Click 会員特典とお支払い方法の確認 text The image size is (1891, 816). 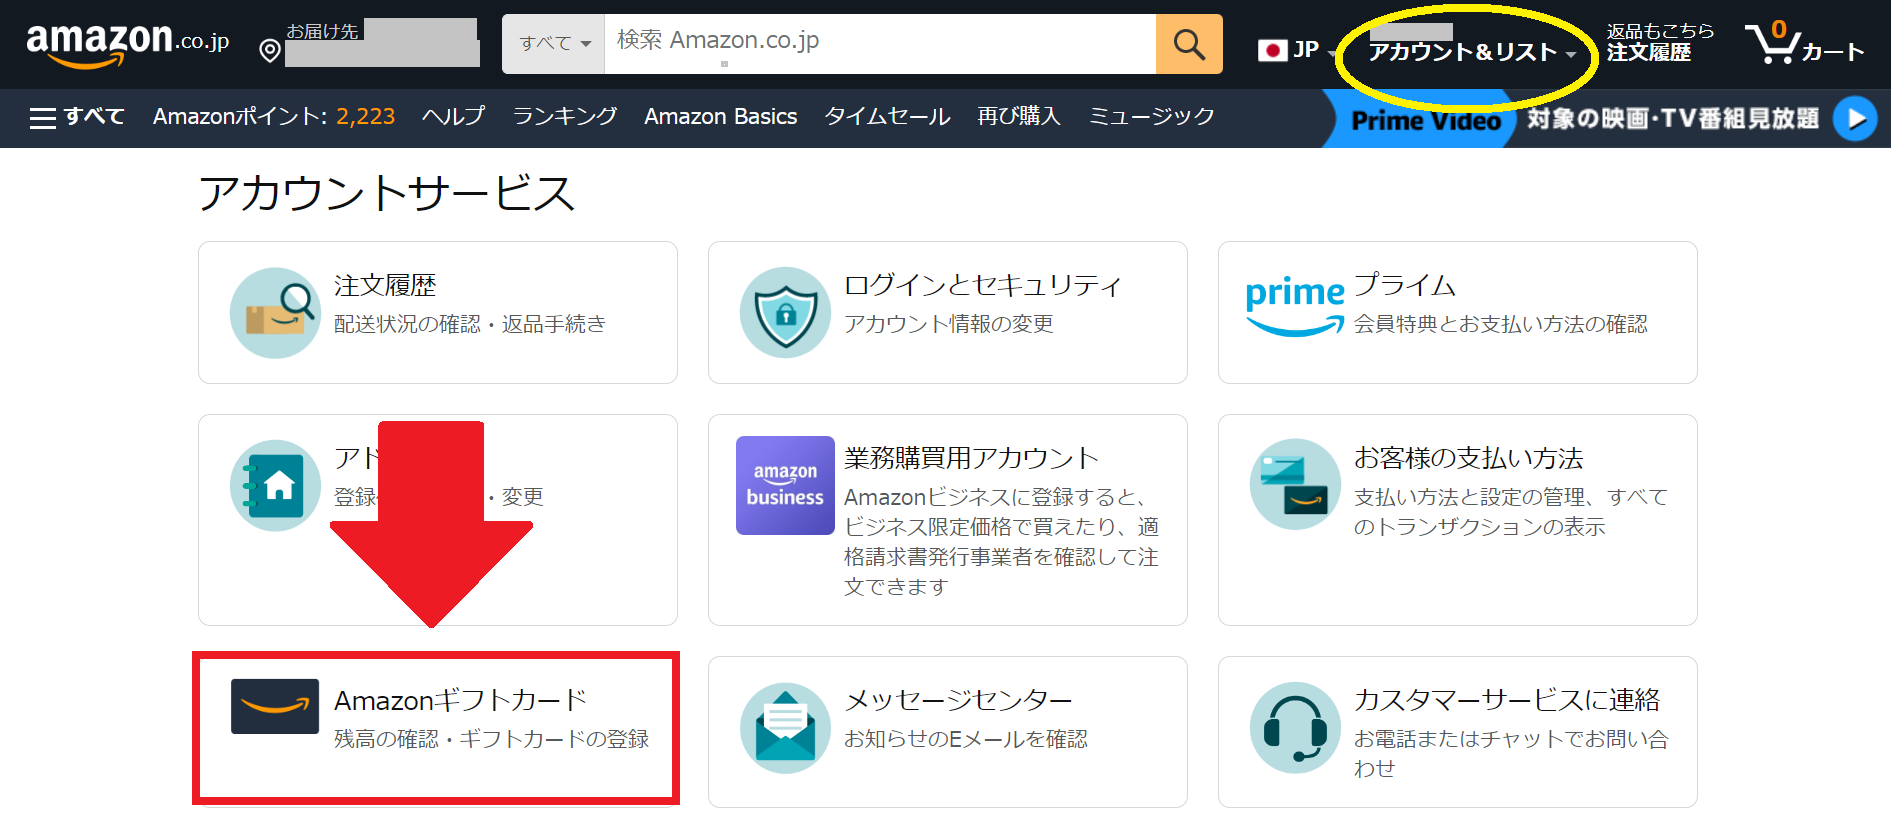1501,324
